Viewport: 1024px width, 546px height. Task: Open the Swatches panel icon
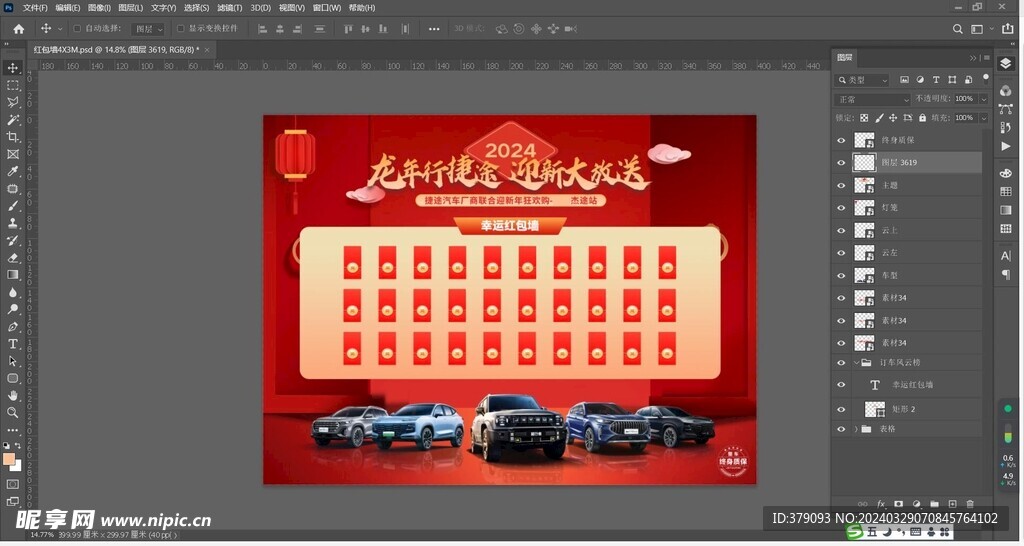(1006, 192)
